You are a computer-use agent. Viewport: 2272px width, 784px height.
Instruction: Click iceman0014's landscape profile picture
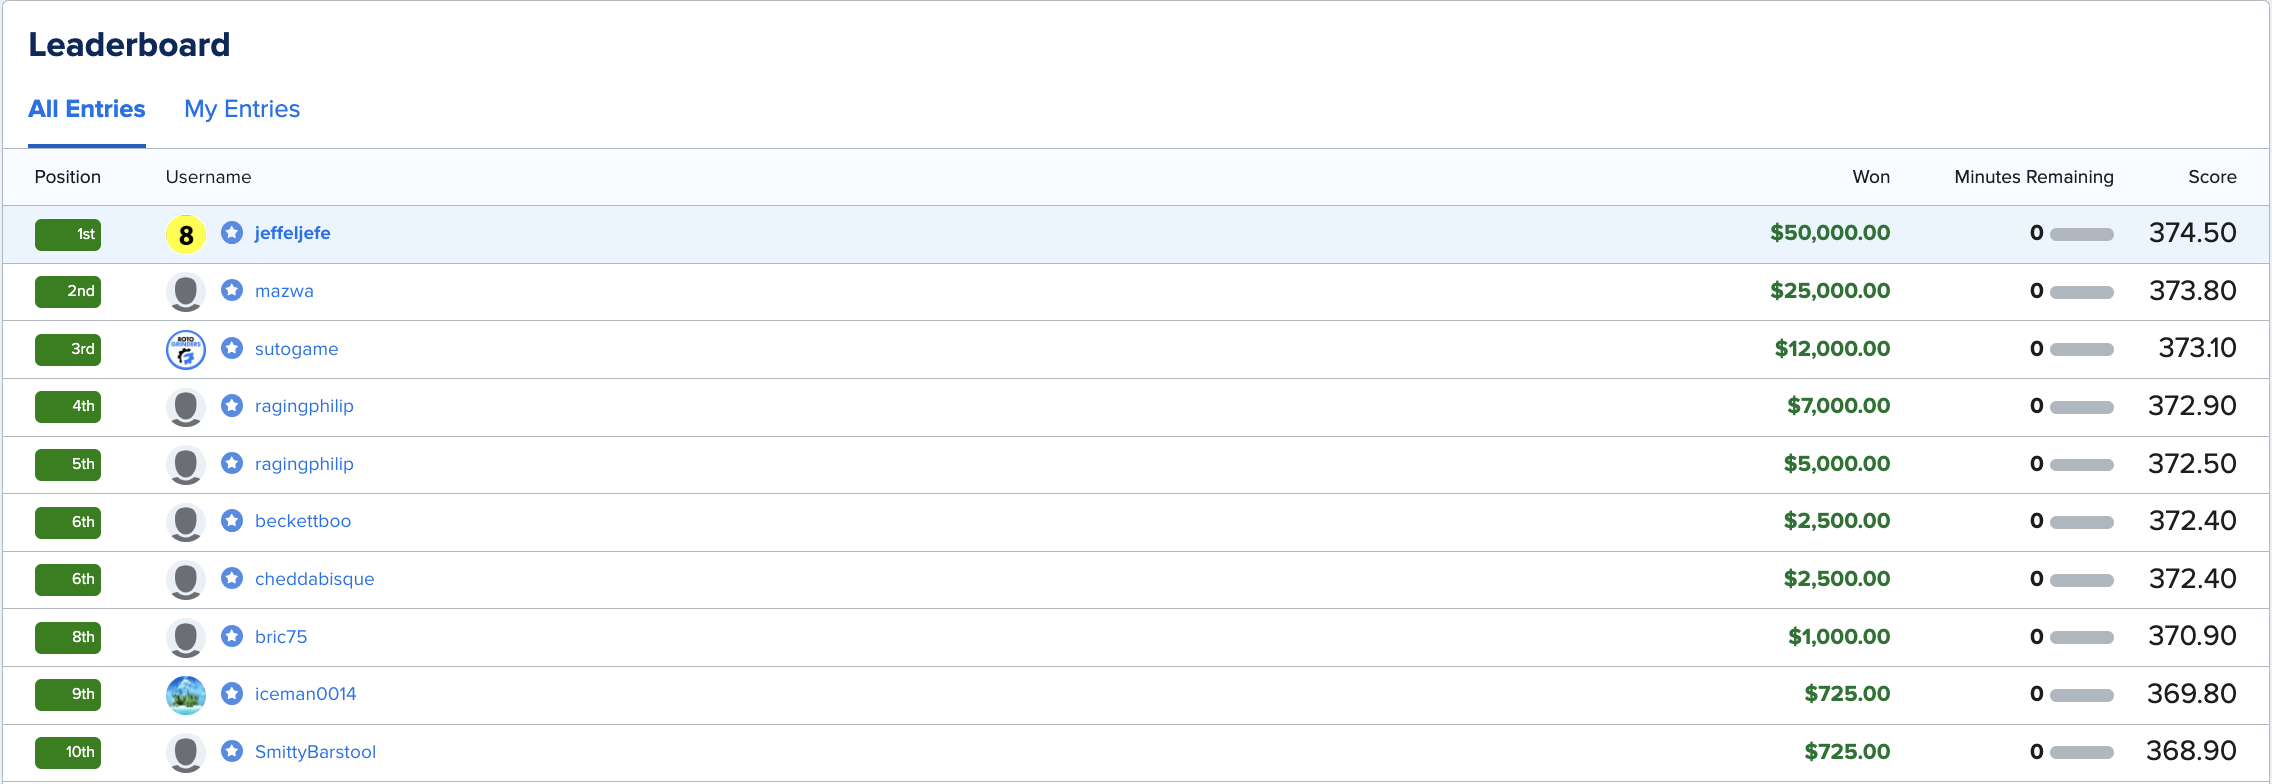tap(185, 695)
